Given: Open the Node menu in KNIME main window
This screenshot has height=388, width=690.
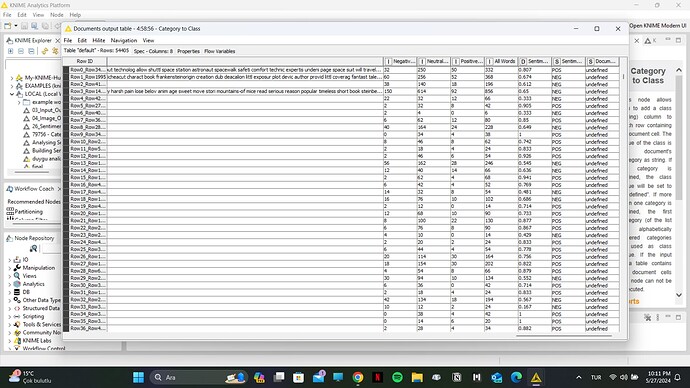Looking at the screenshot, I should coord(57,15).
